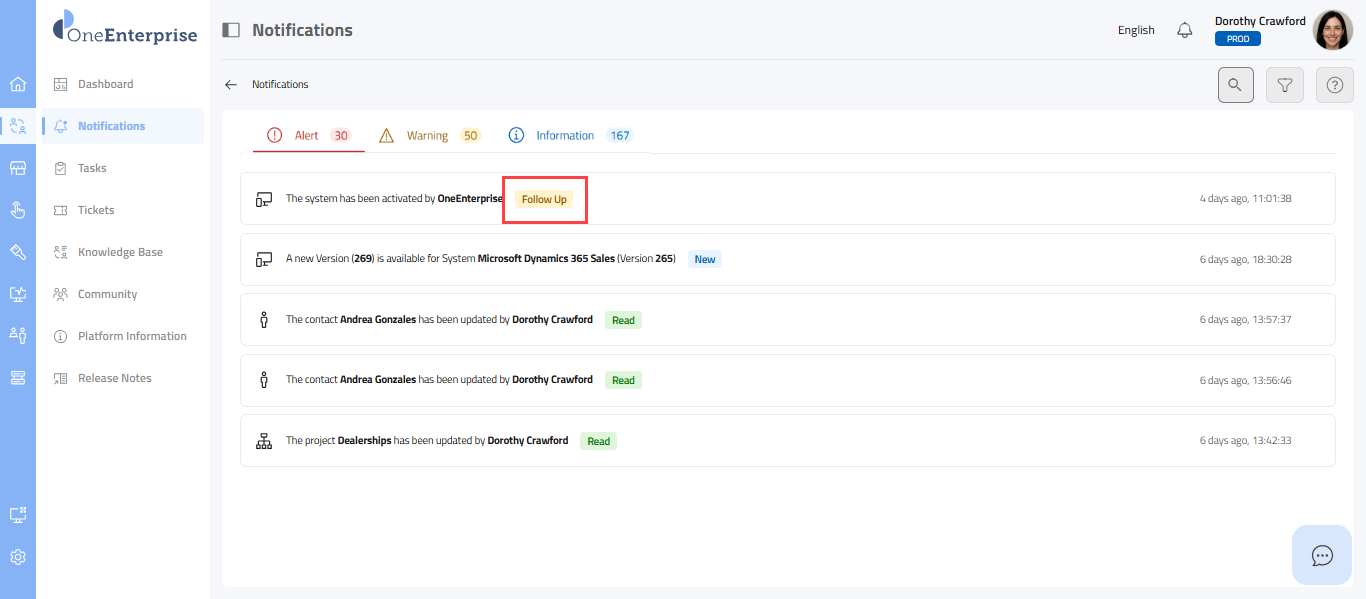
Task: Open the filter funnel icon
Action: (x=1285, y=85)
